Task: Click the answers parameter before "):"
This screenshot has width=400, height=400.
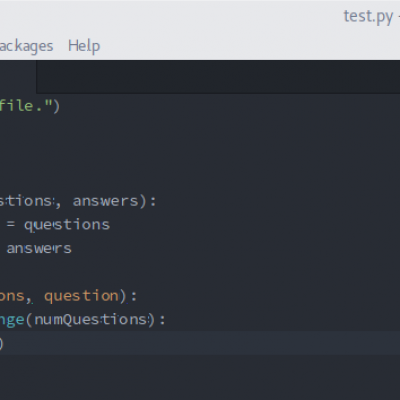Action: tap(105, 201)
